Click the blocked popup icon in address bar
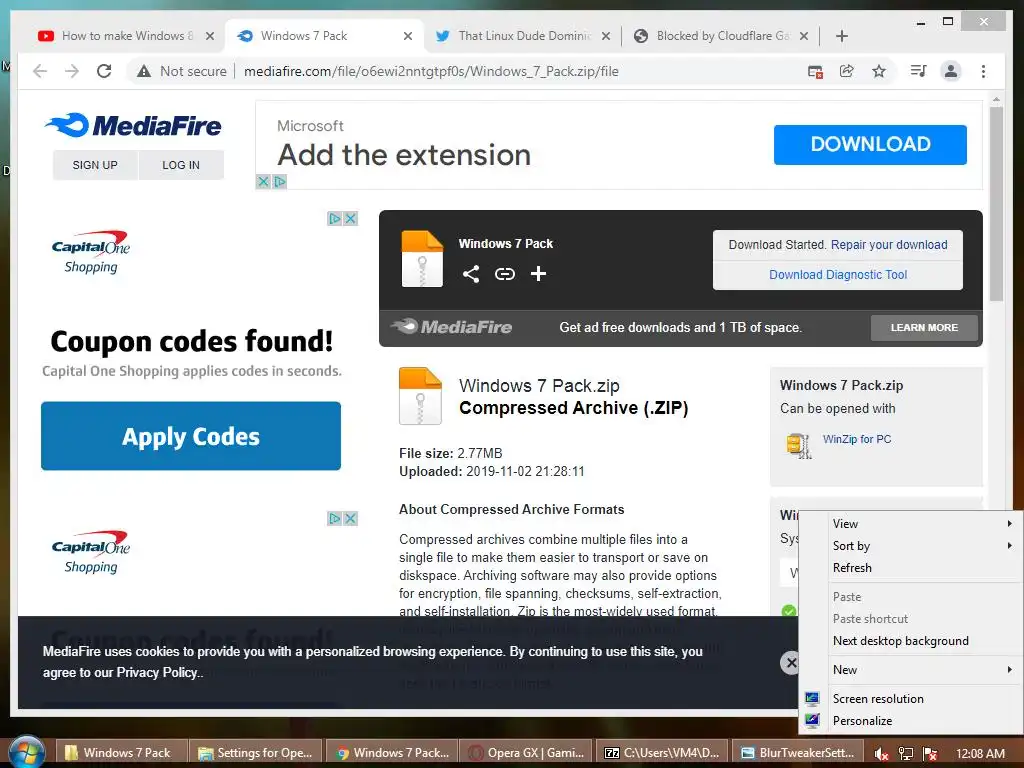The height and width of the screenshot is (768, 1024). coord(815,71)
